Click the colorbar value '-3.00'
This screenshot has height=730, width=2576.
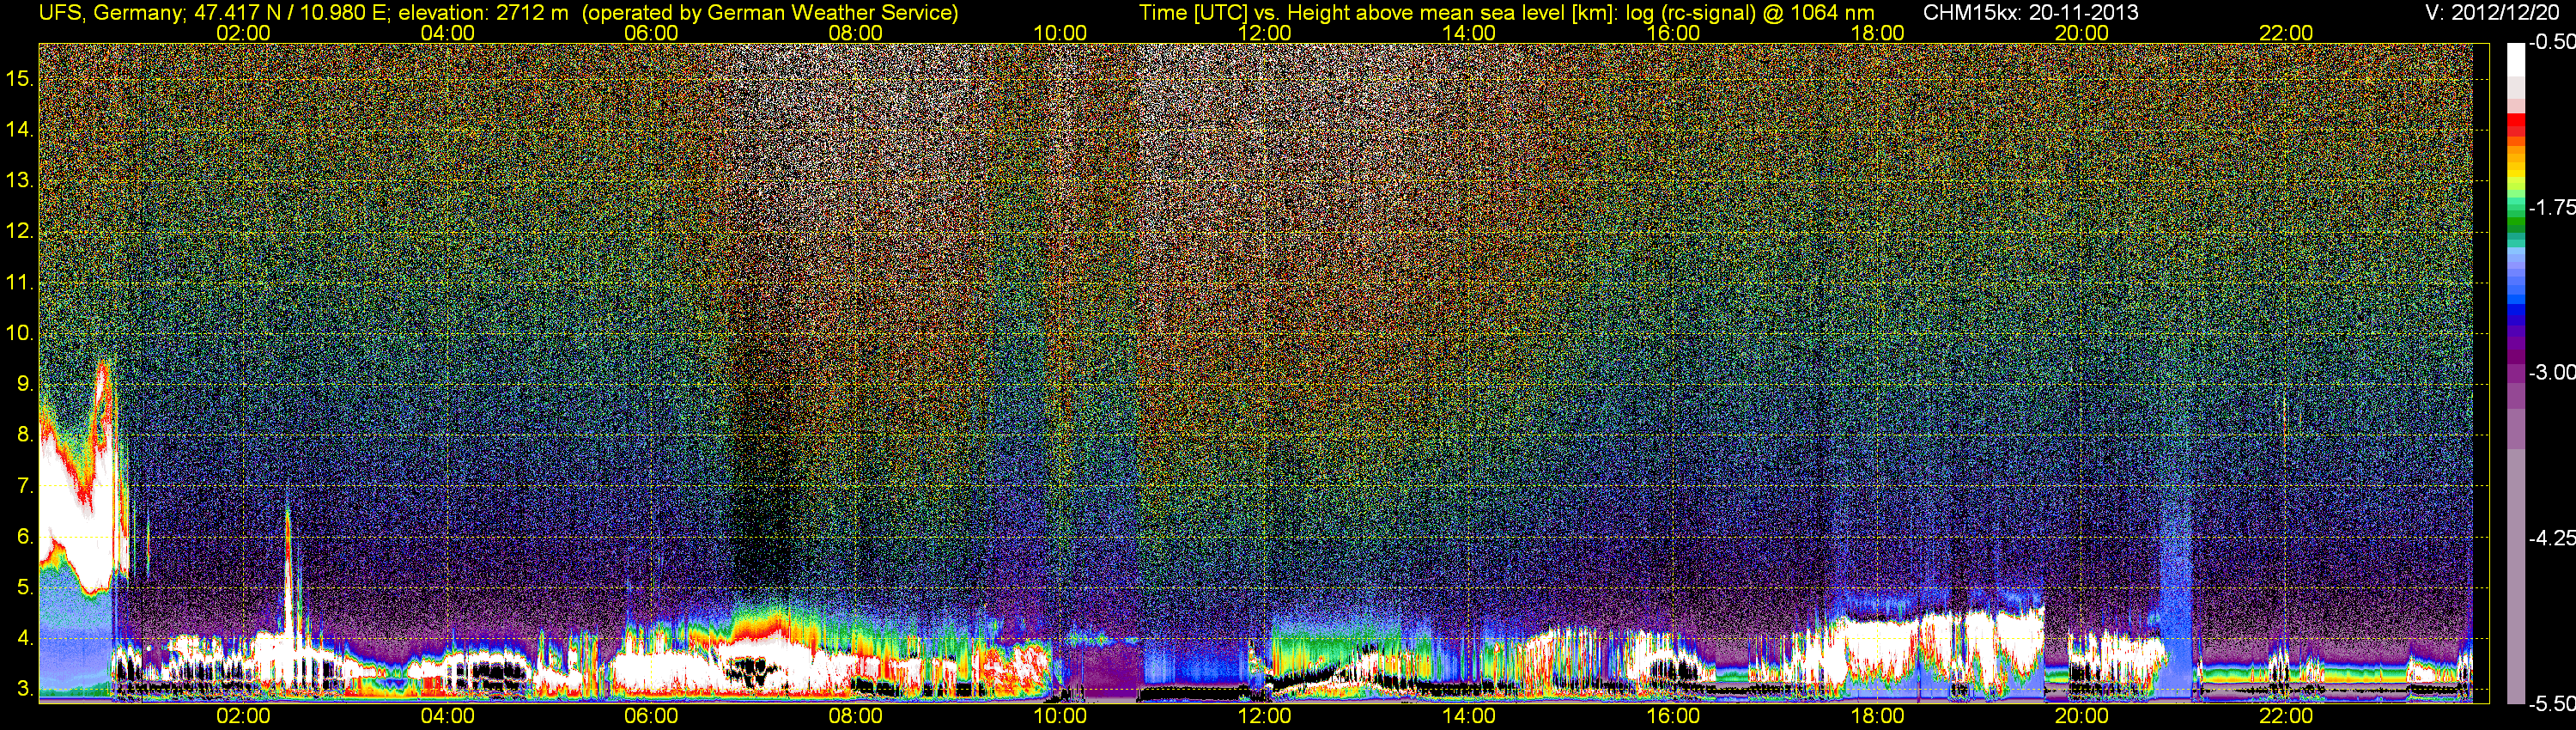click(x=2551, y=372)
